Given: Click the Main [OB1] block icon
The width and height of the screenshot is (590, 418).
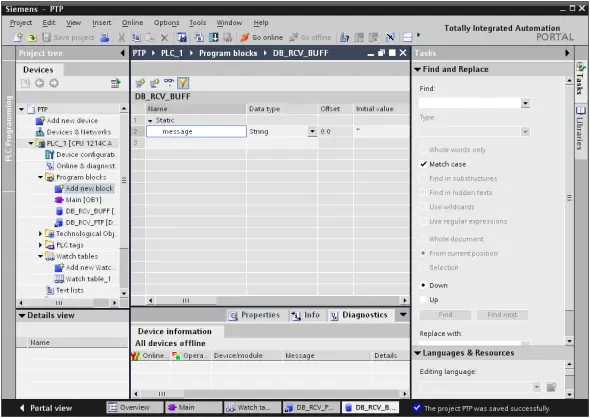Looking at the screenshot, I should point(59,200).
